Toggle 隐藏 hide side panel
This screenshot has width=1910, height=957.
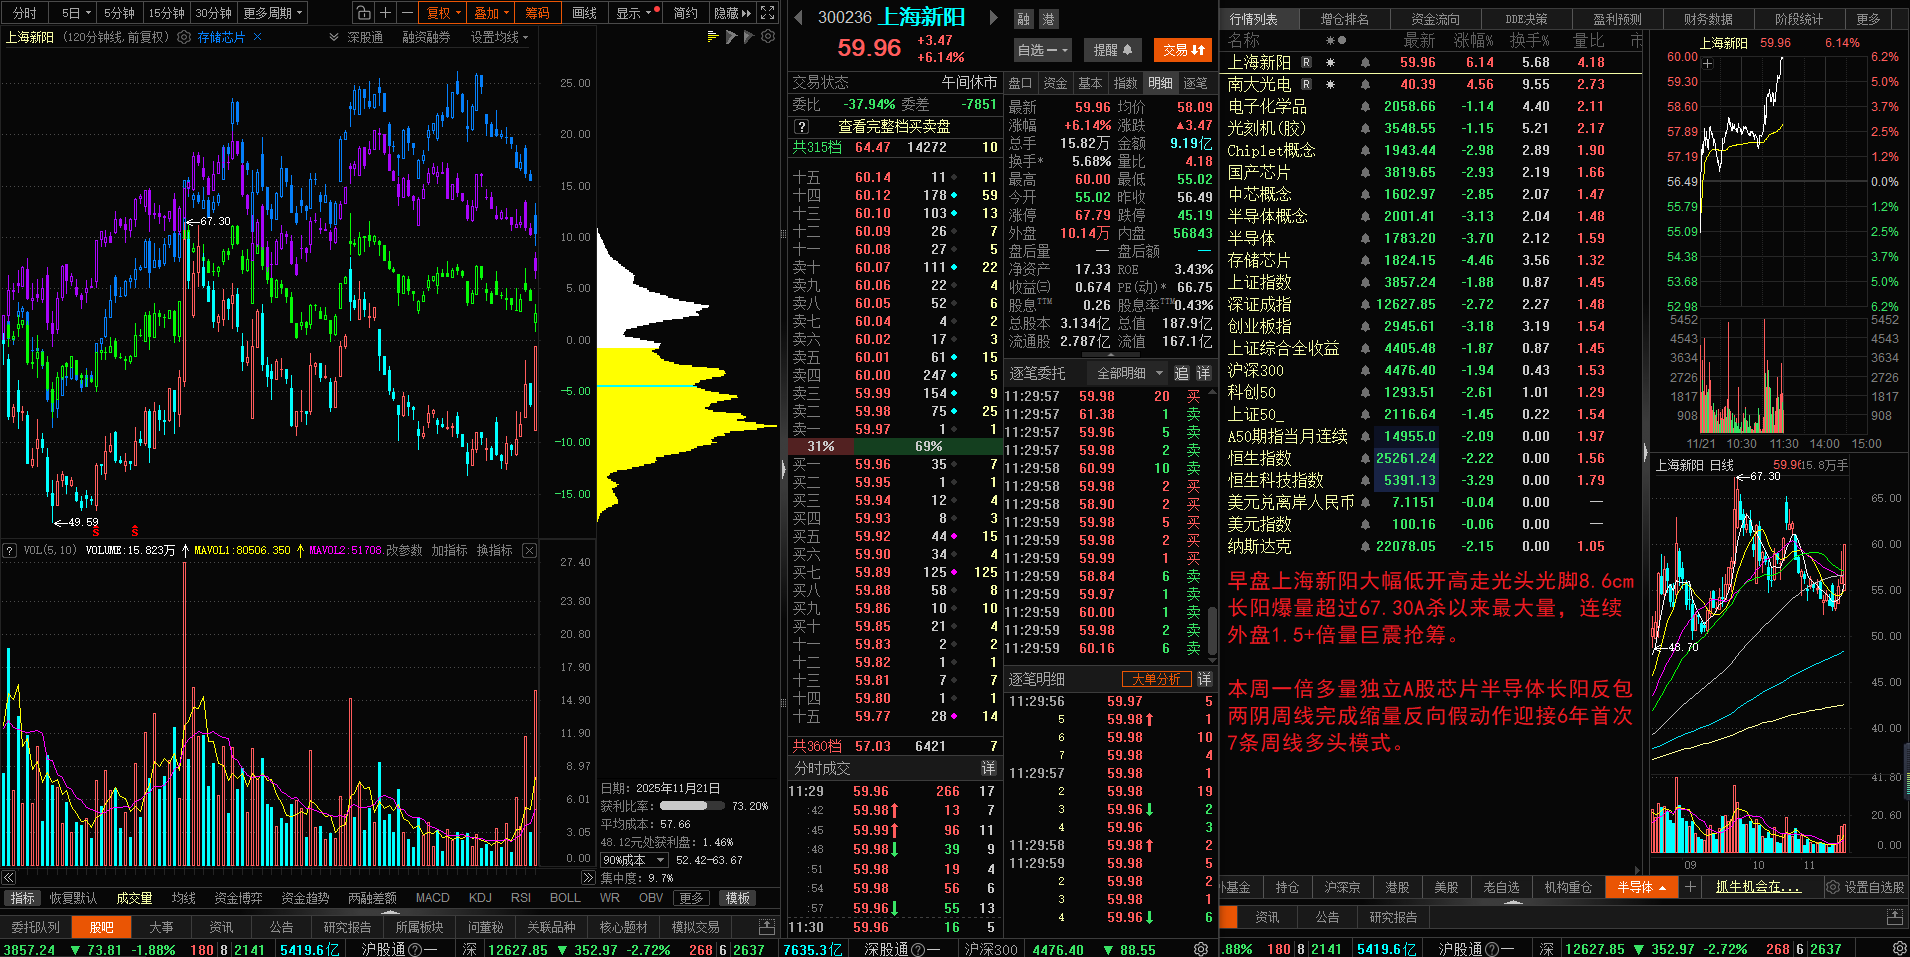point(732,13)
